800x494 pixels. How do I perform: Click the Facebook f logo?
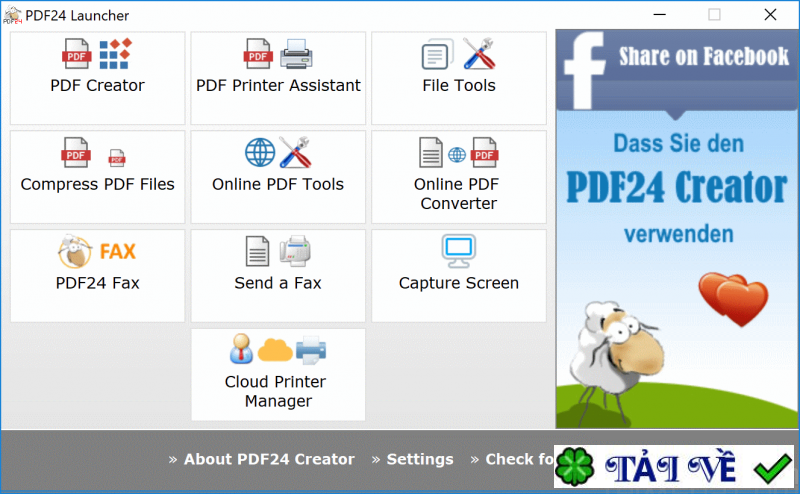[585, 70]
